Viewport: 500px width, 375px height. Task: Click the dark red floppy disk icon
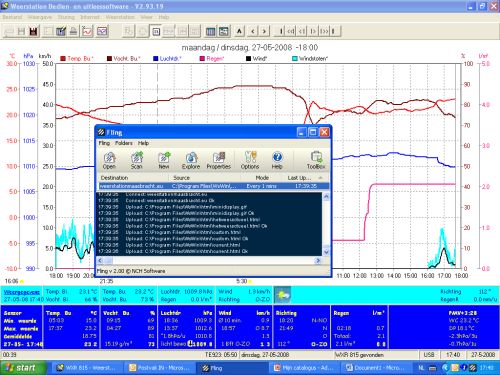tap(33, 32)
